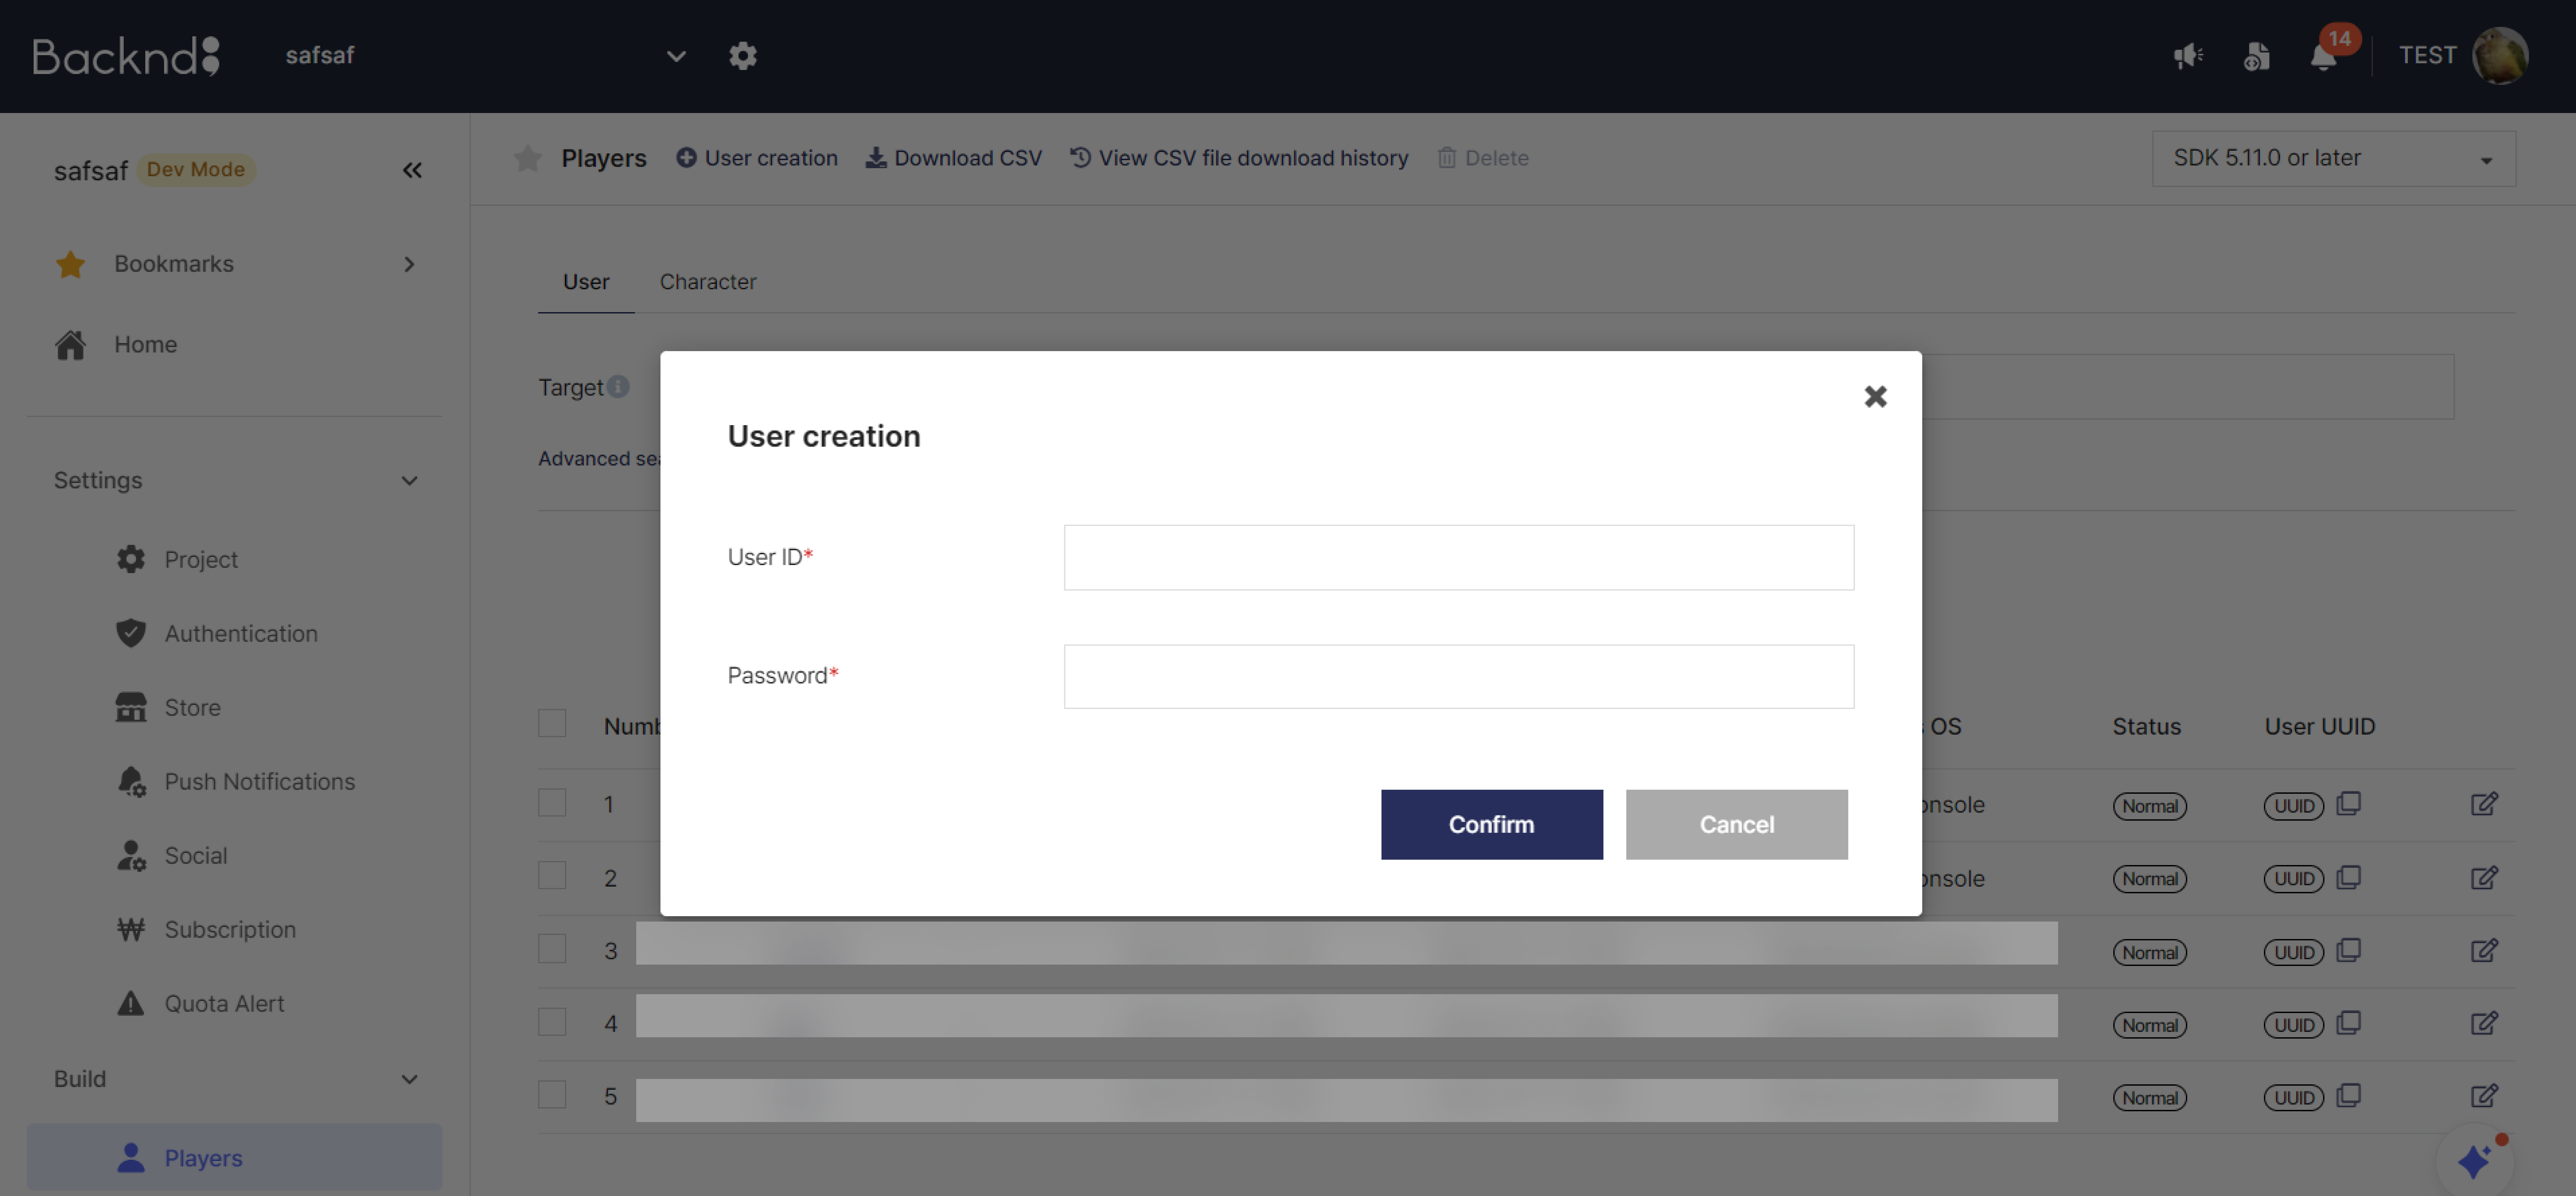Open notifications bell with 14 badge
The width and height of the screenshot is (2576, 1196).
point(2324,57)
